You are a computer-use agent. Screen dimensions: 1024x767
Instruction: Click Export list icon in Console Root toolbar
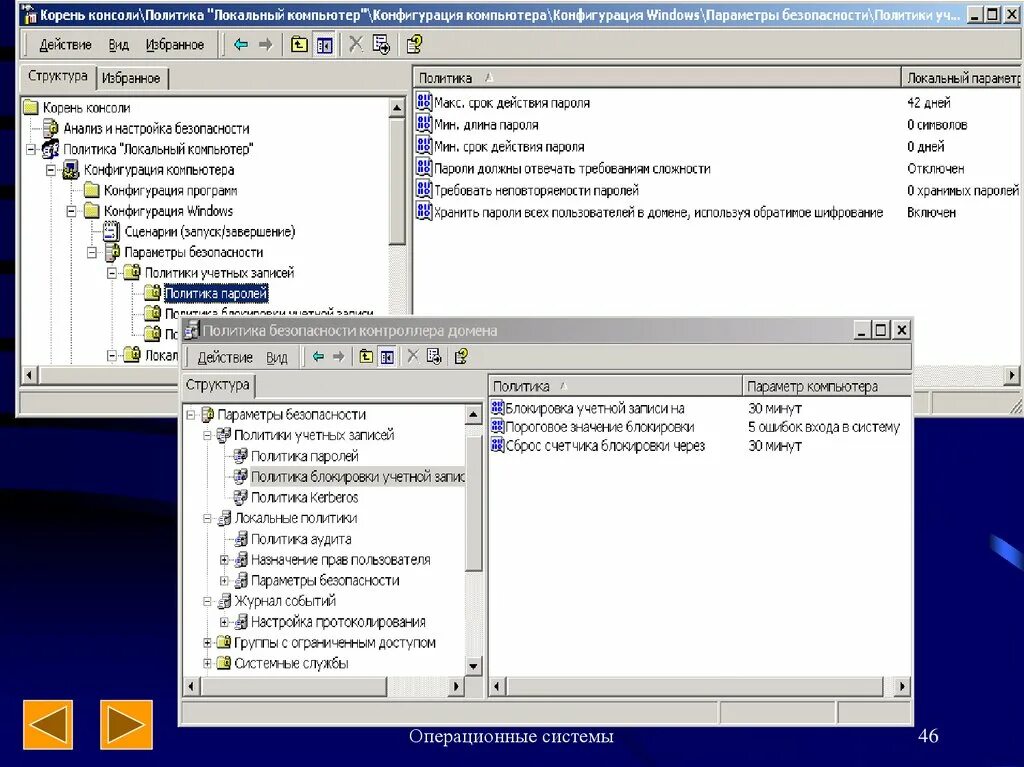[381, 44]
